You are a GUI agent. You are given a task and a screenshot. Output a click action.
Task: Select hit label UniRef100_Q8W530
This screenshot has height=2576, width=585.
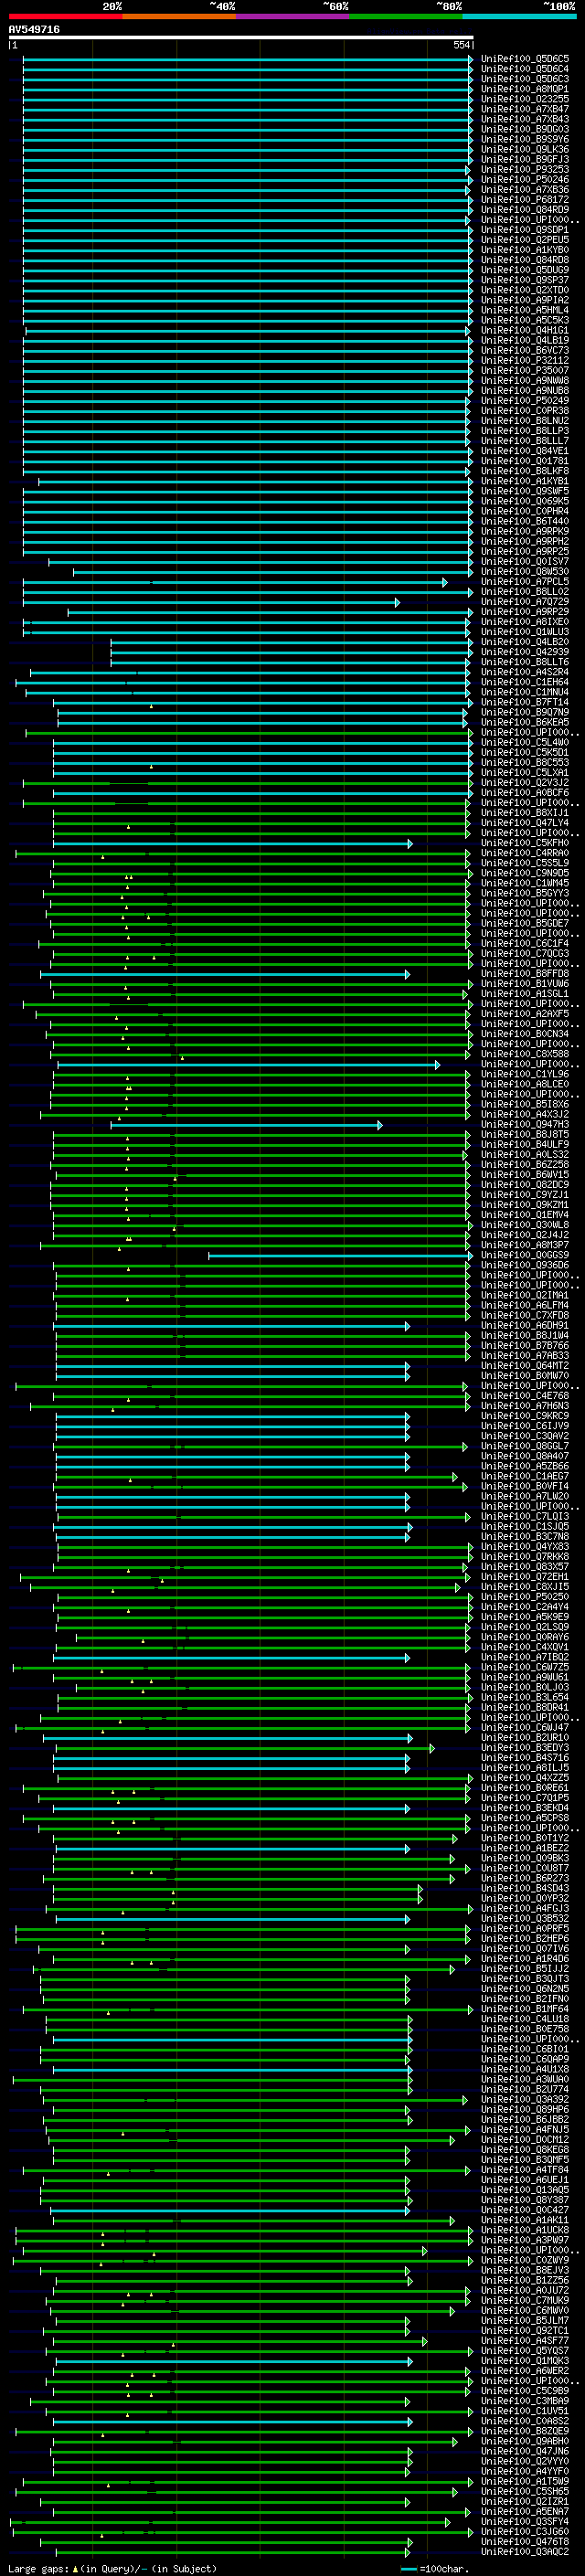525,572
